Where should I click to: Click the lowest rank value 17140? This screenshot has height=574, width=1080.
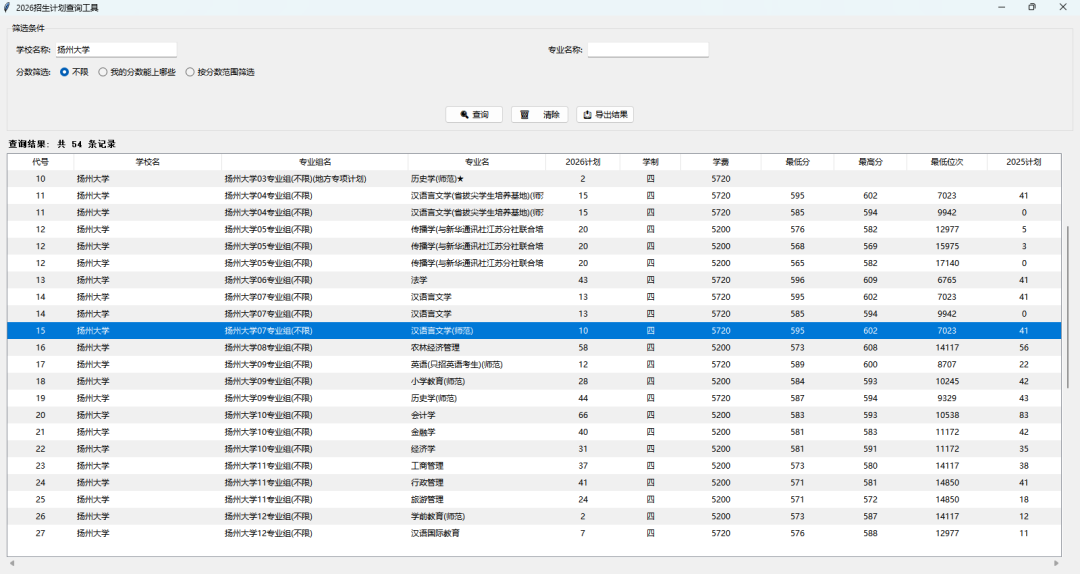point(947,263)
